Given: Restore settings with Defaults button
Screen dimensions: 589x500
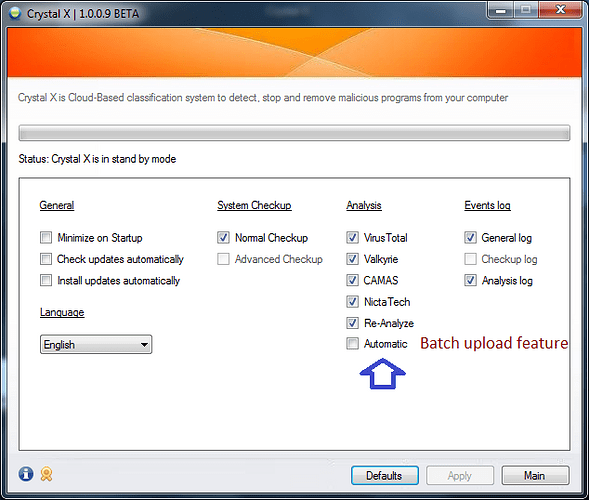Looking at the screenshot, I should (385, 476).
